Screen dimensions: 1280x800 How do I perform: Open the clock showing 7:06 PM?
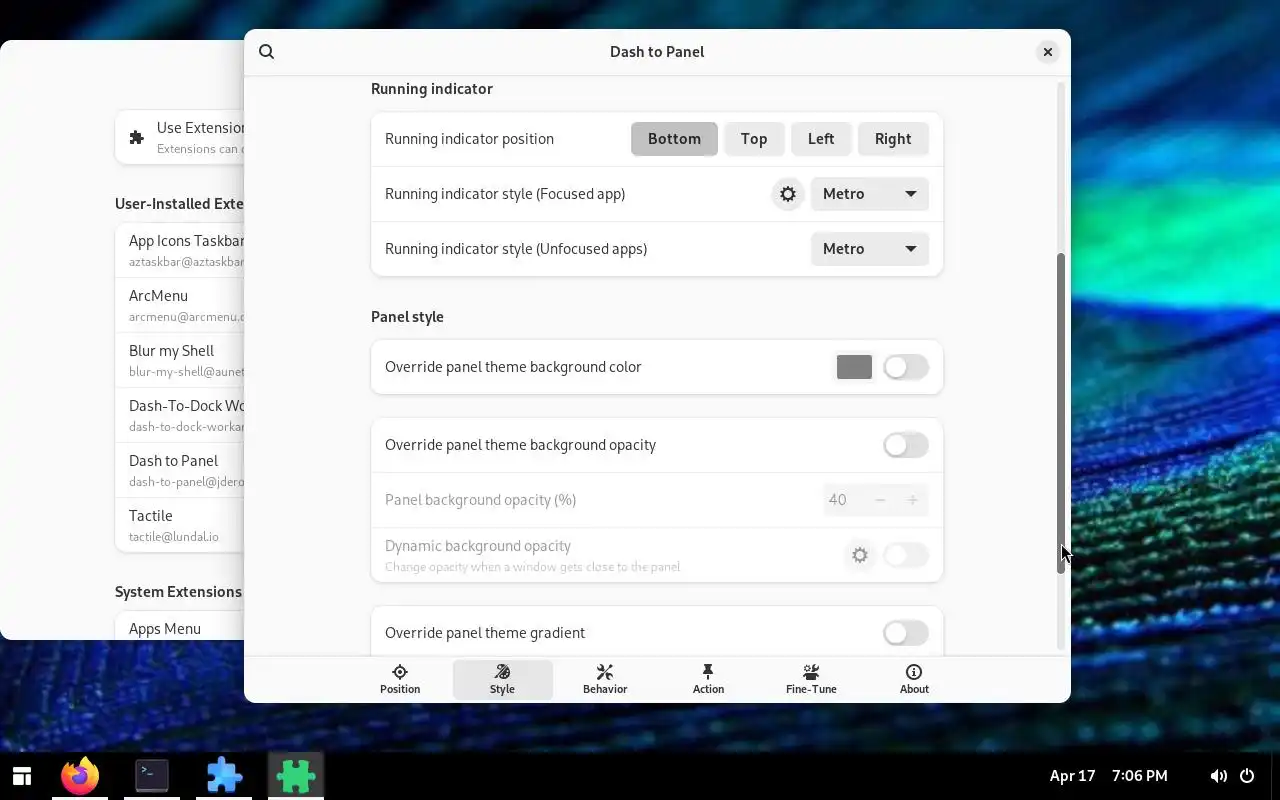[1139, 776]
